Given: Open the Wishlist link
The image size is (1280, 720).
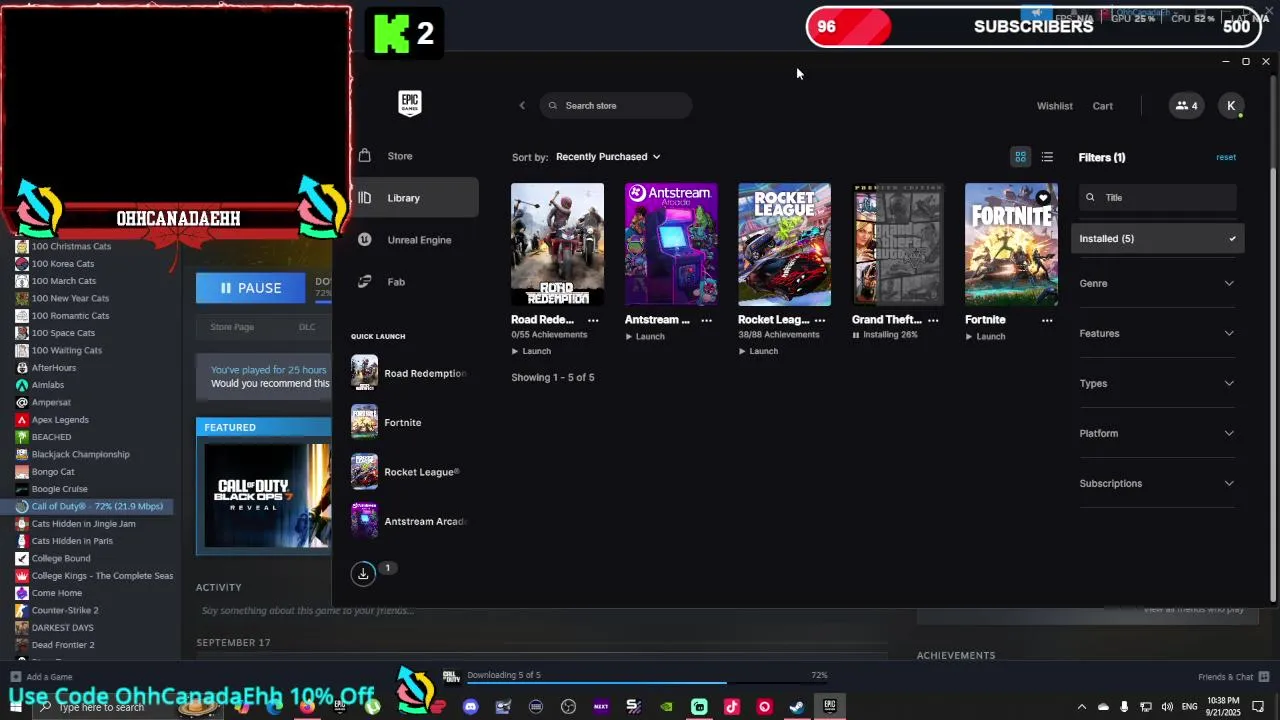Looking at the screenshot, I should click(x=1054, y=106).
